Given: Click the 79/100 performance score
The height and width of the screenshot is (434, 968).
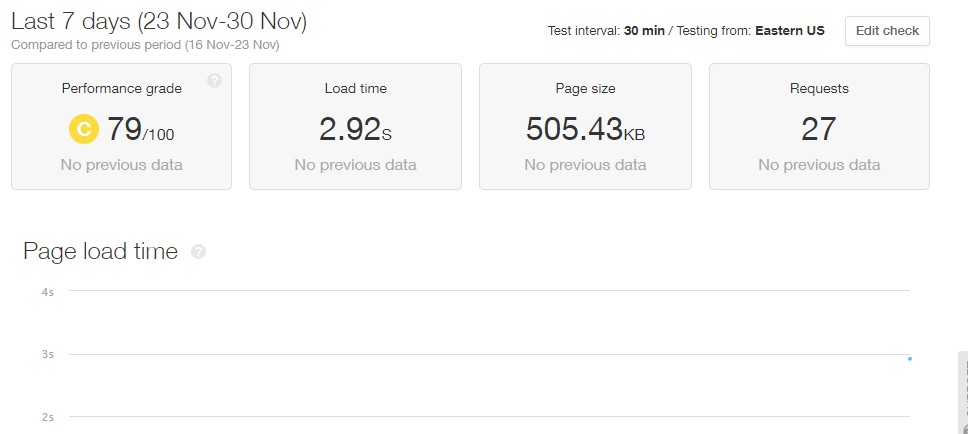Looking at the screenshot, I should coord(141,130).
